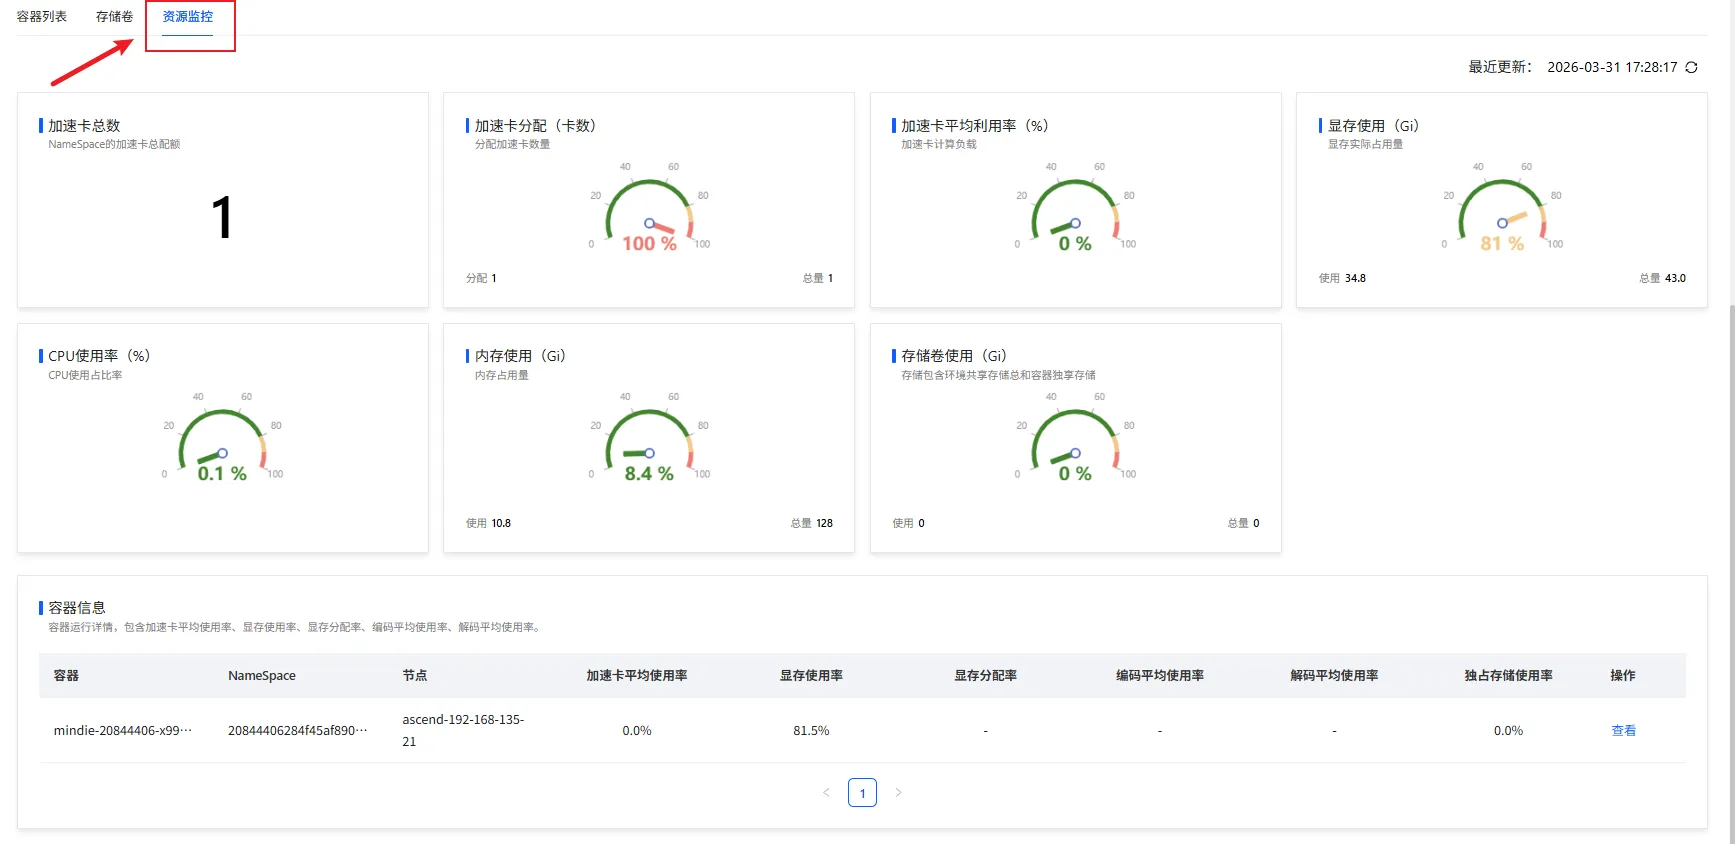Click namespace cell 20844406284f45af890…
This screenshot has width=1735, height=844.
pyautogui.click(x=298, y=731)
